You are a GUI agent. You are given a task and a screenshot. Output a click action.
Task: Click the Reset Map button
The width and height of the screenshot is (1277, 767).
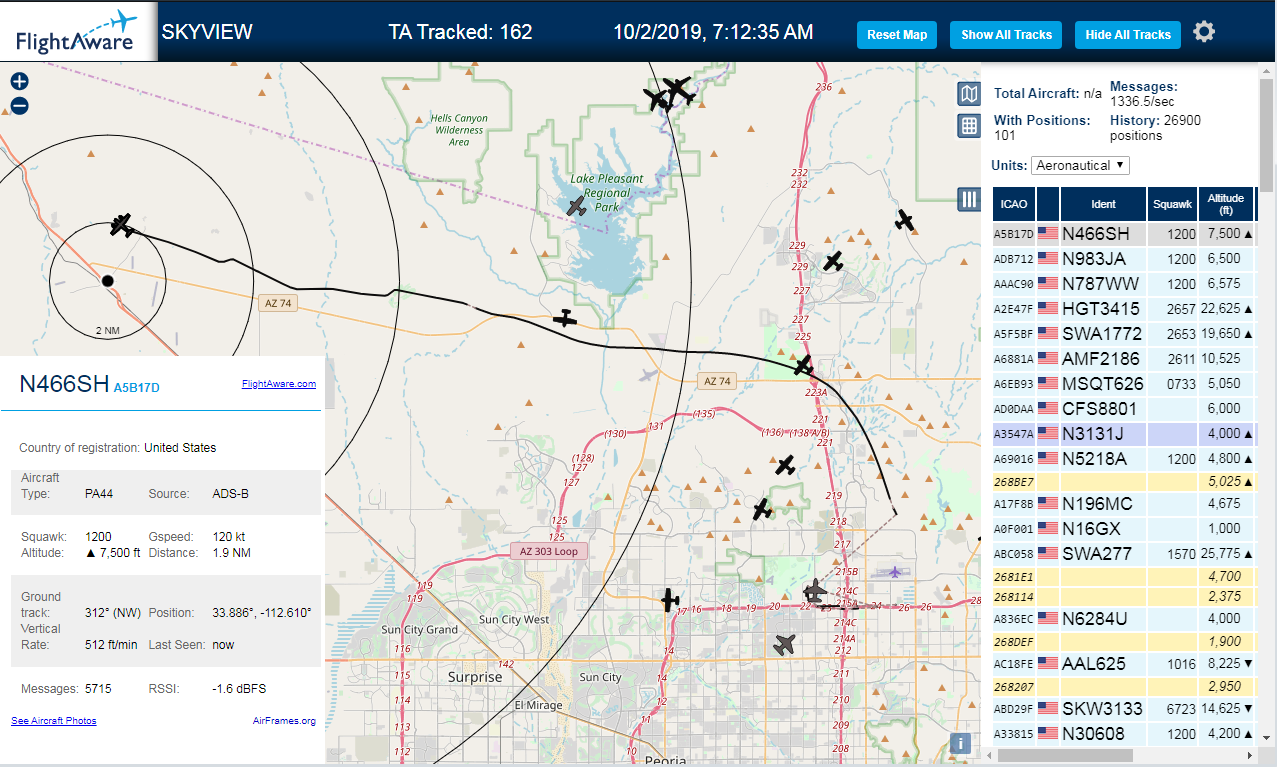(897, 35)
